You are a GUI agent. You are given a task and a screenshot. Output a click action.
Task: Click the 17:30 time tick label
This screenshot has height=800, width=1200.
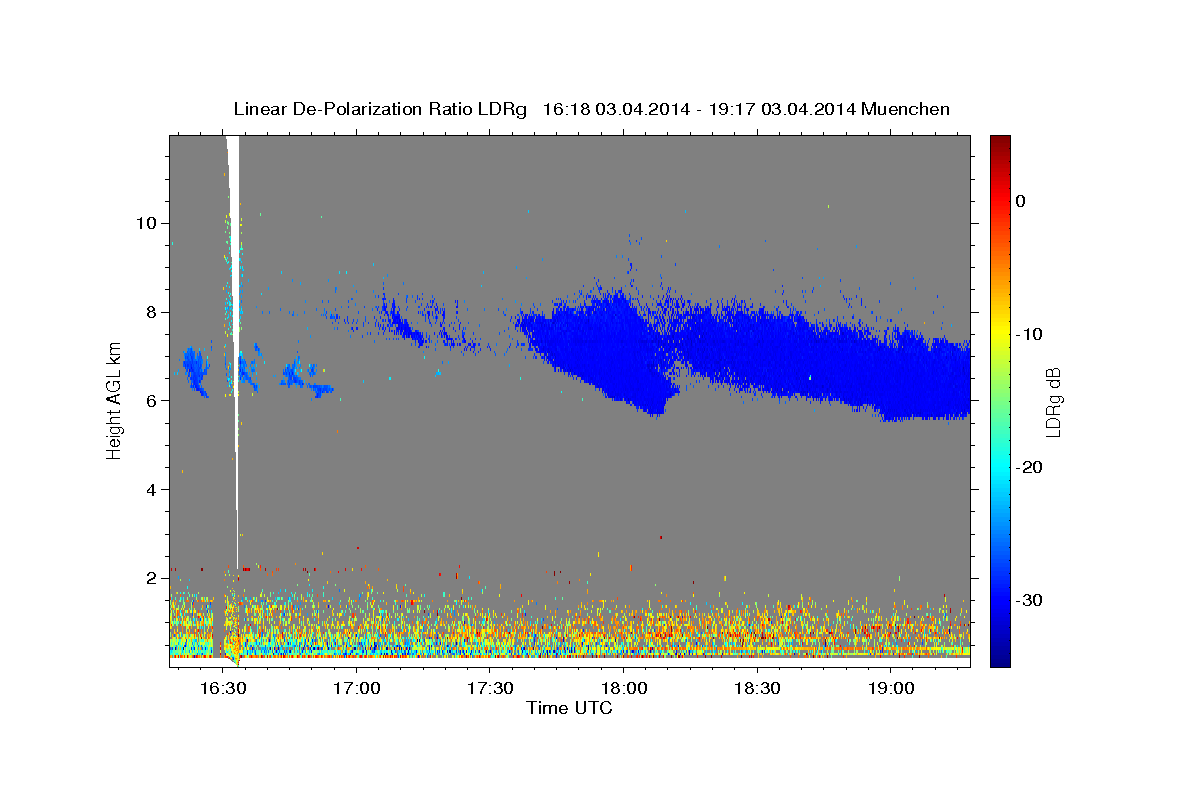click(490, 689)
